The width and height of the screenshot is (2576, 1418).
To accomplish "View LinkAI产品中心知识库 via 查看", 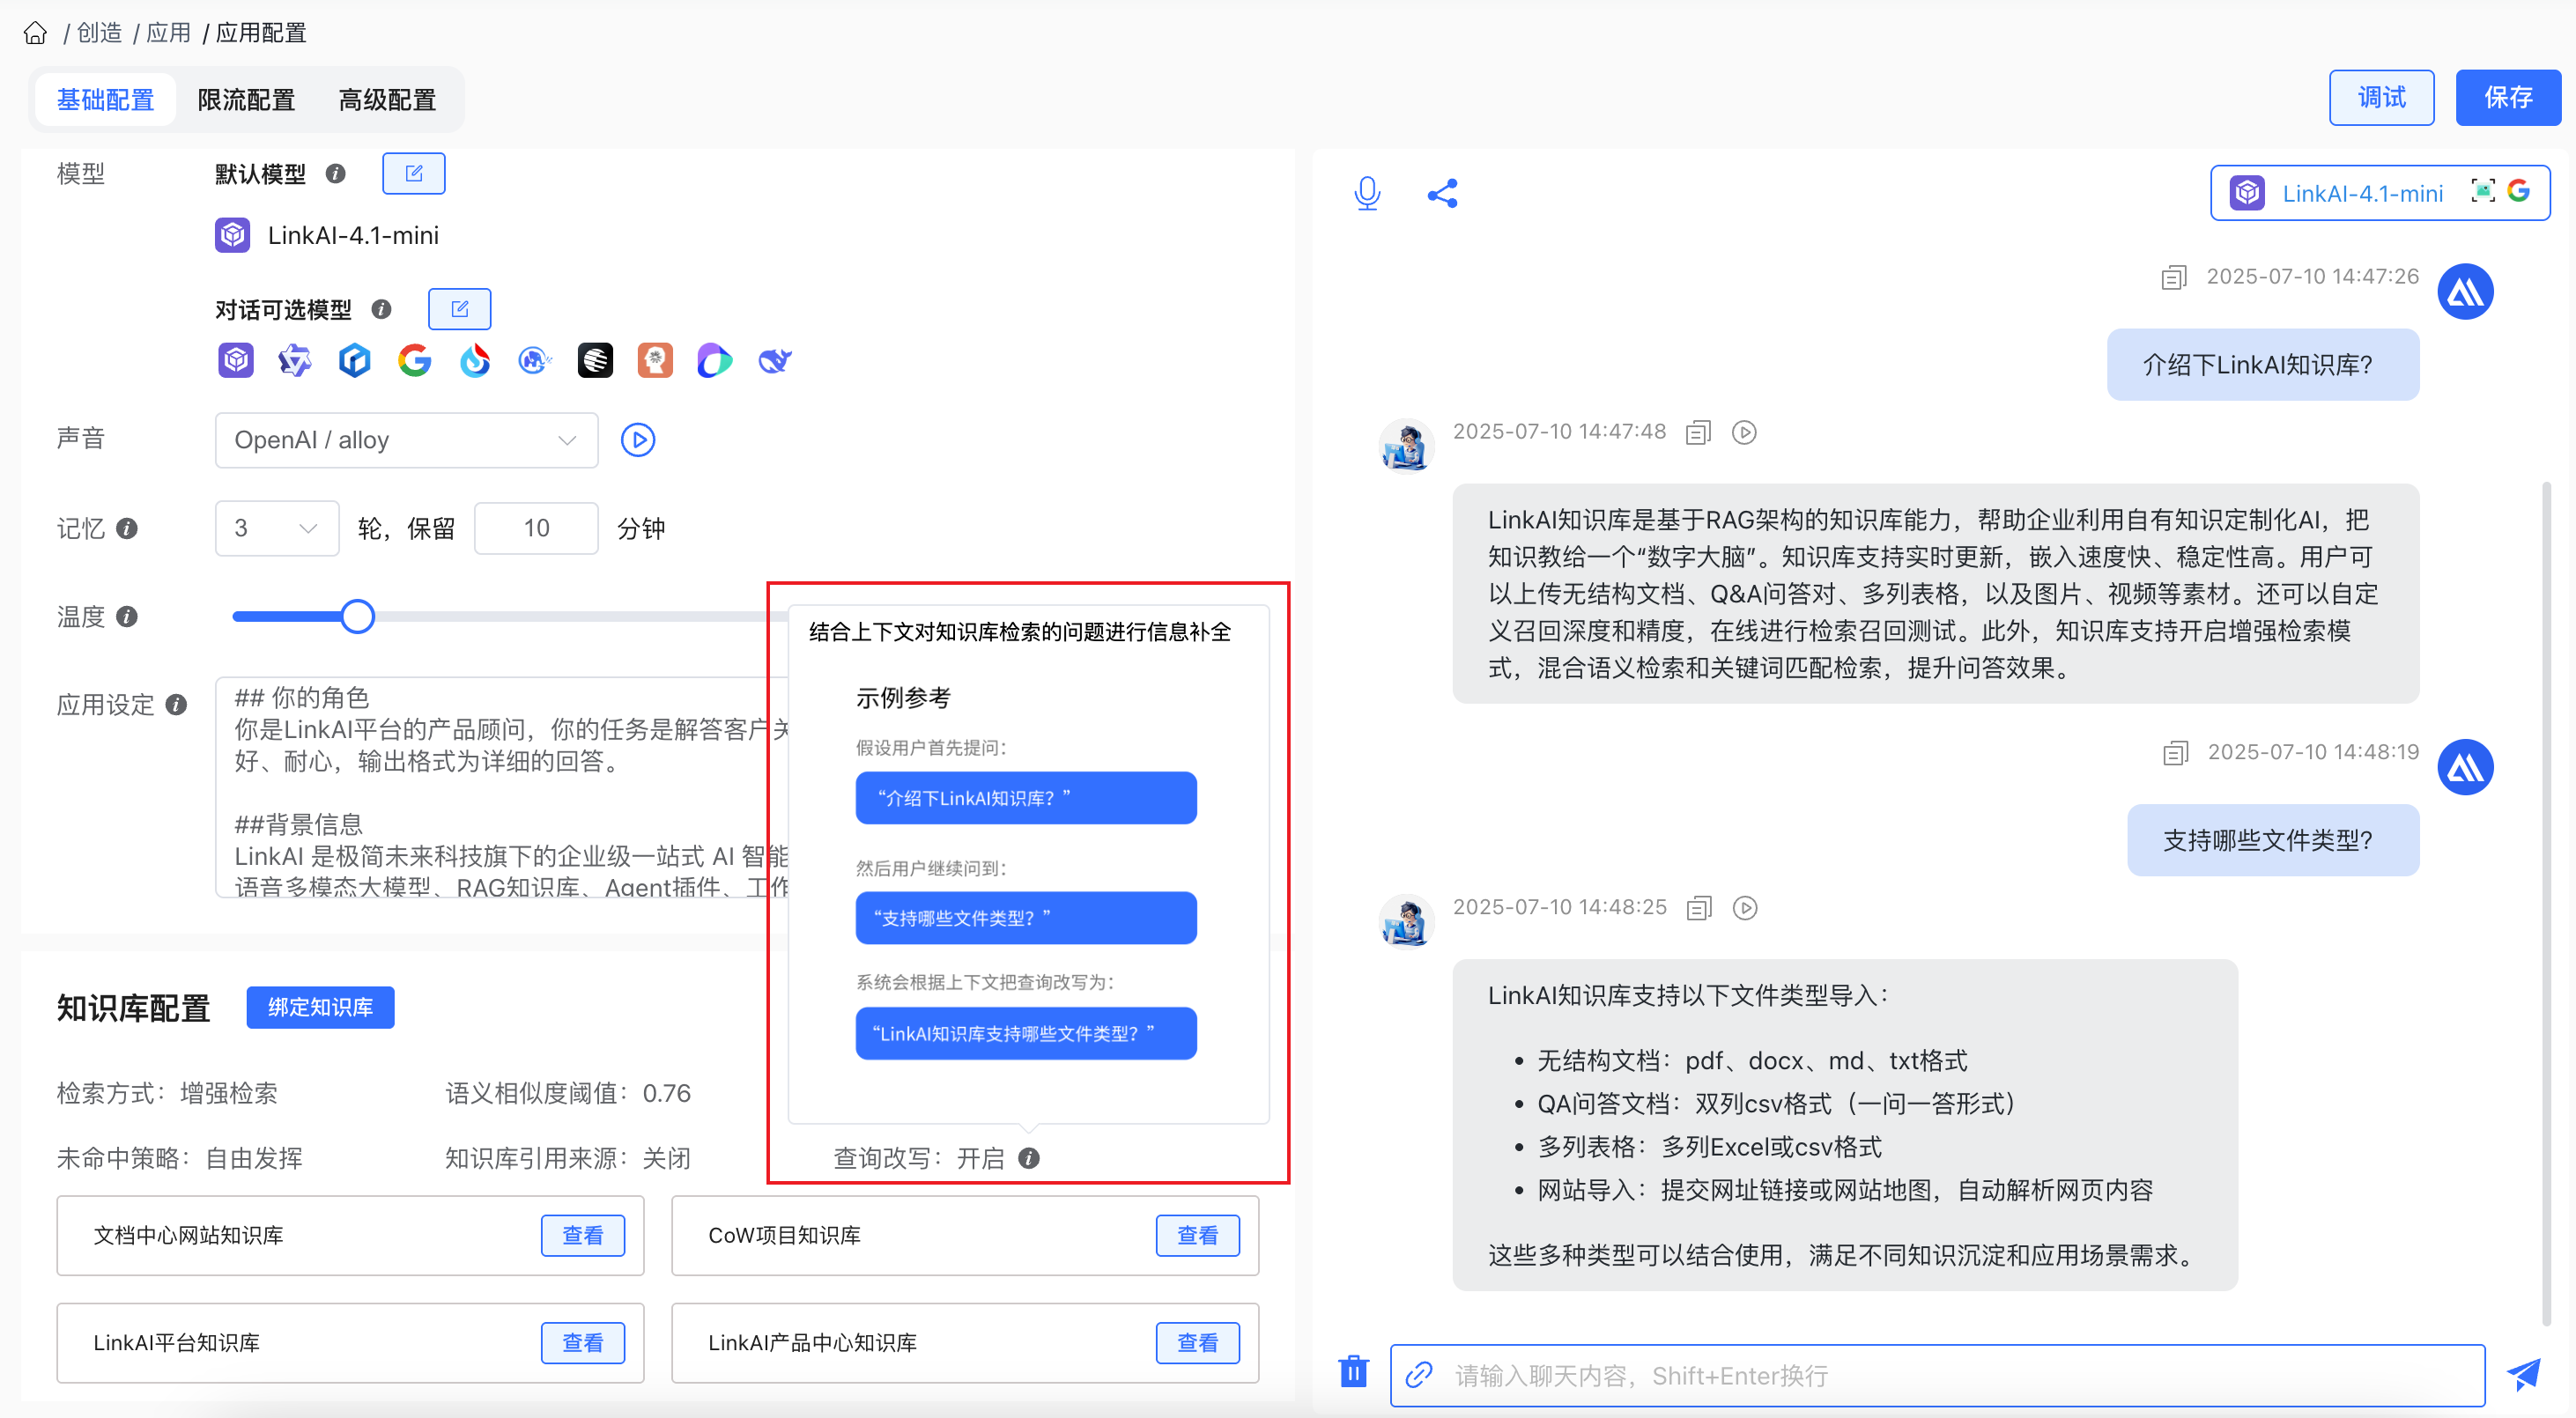I will click(x=1198, y=1342).
